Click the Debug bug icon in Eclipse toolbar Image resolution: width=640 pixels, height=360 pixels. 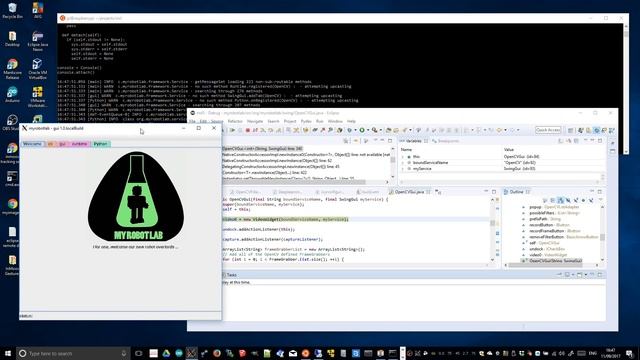(x=349, y=130)
